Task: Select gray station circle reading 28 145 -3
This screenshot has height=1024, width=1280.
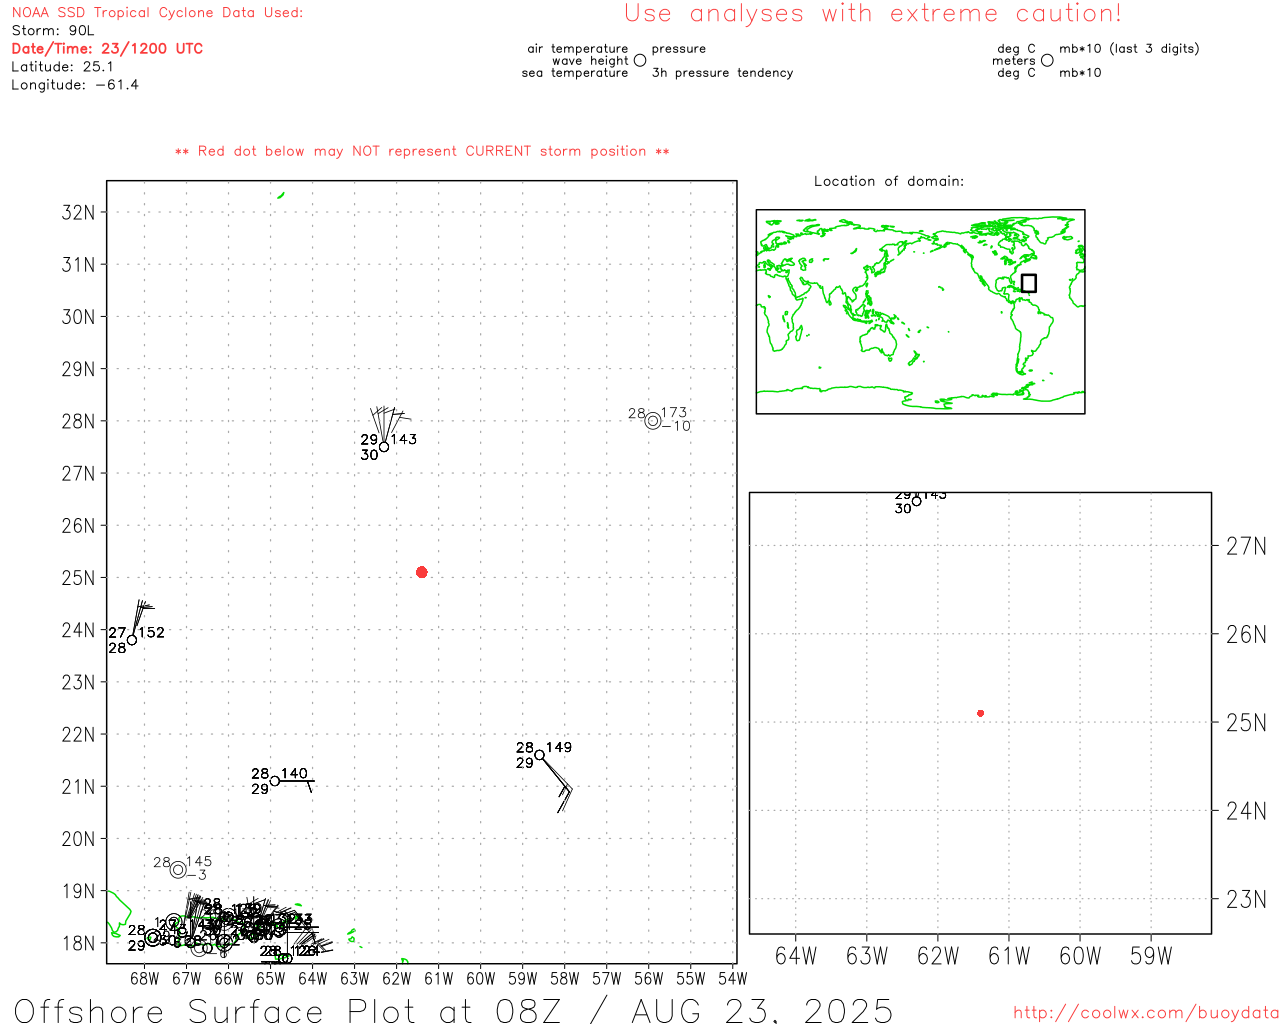Action: [x=178, y=869]
